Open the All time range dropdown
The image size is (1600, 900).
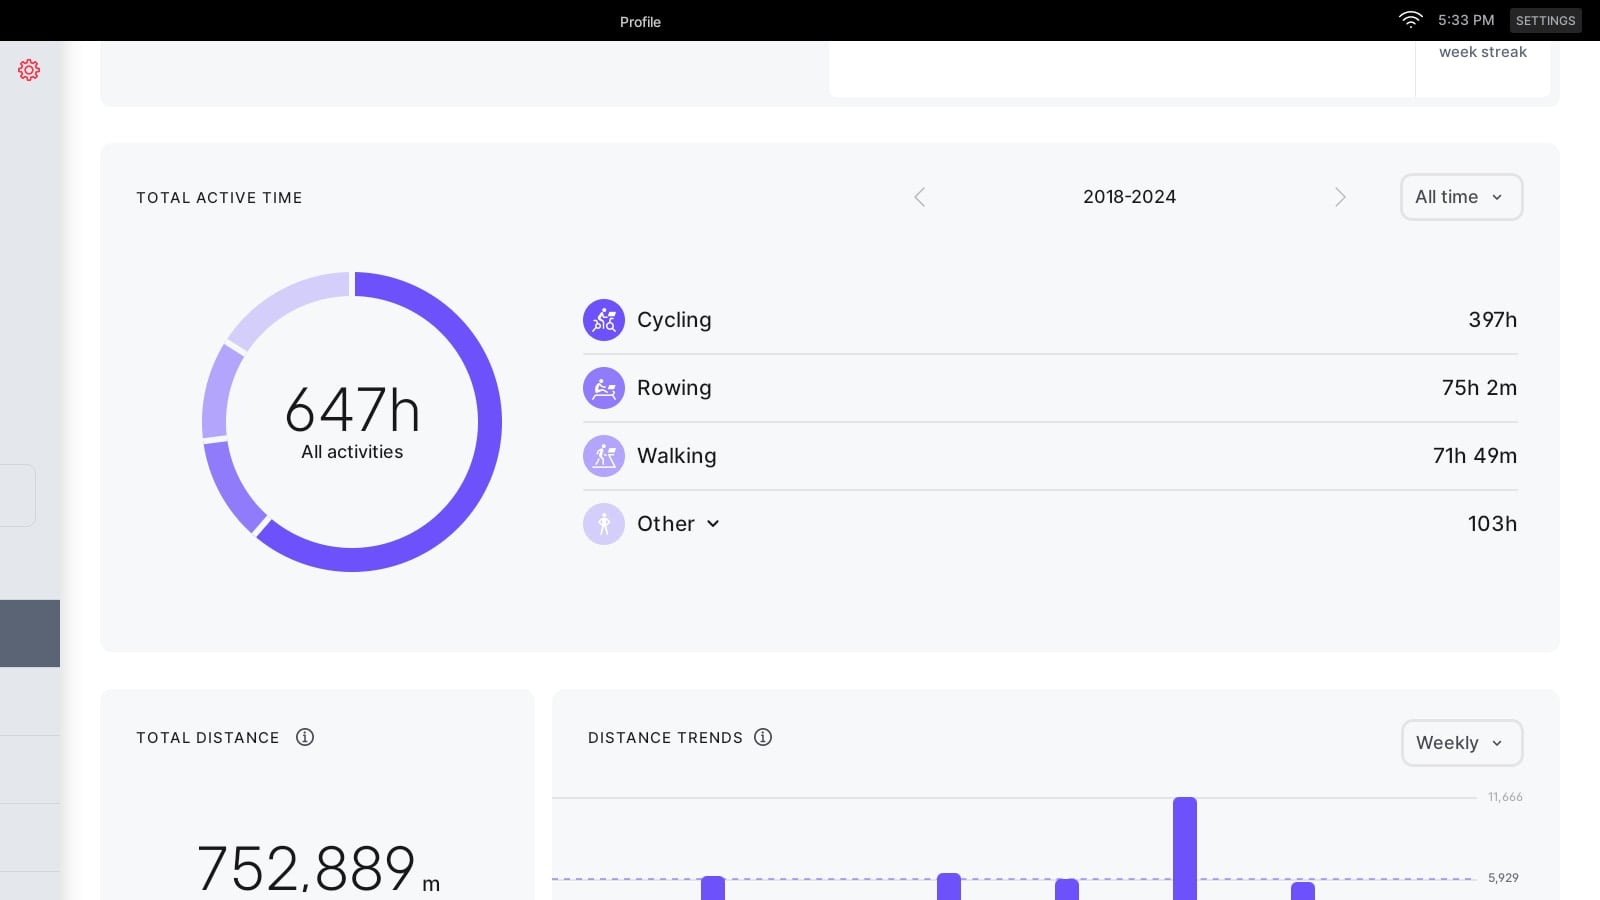click(1461, 197)
